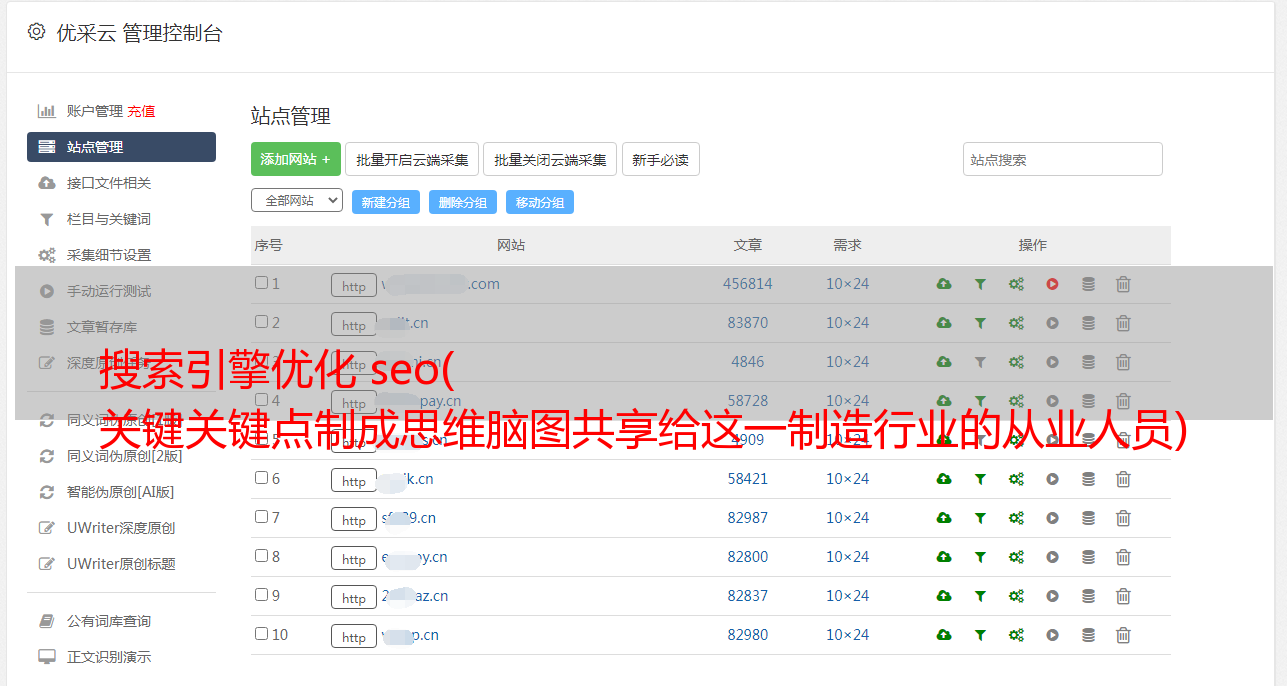Open article count 82987 in row 7
This screenshot has height=686, width=1287.
[x=748, y=518]
